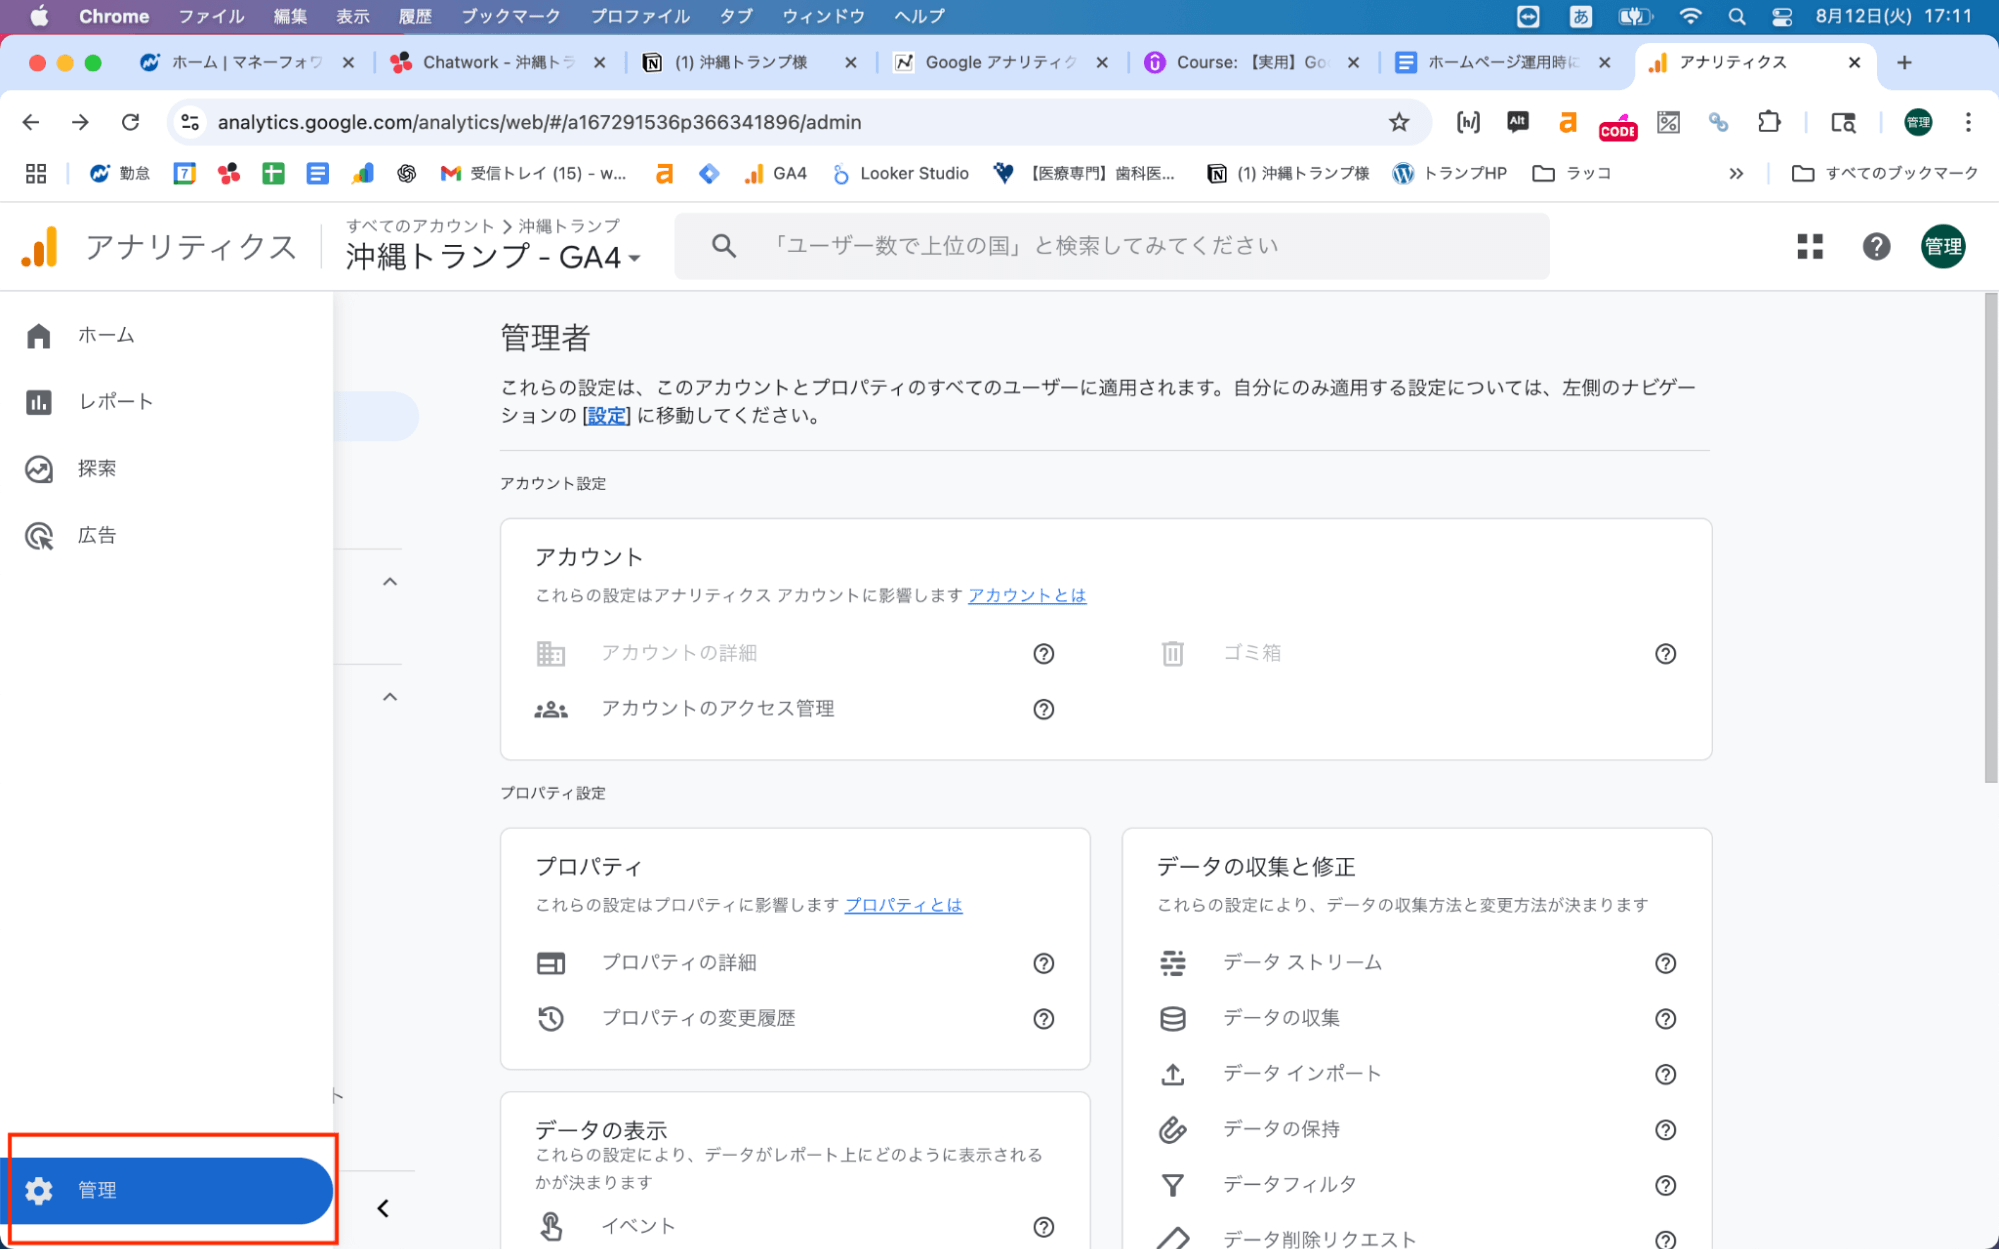Open 探索 from the Analytics sidebar
This screenshot has height=1250, width=1999.
pyautogui.click(x=96, y=468)
